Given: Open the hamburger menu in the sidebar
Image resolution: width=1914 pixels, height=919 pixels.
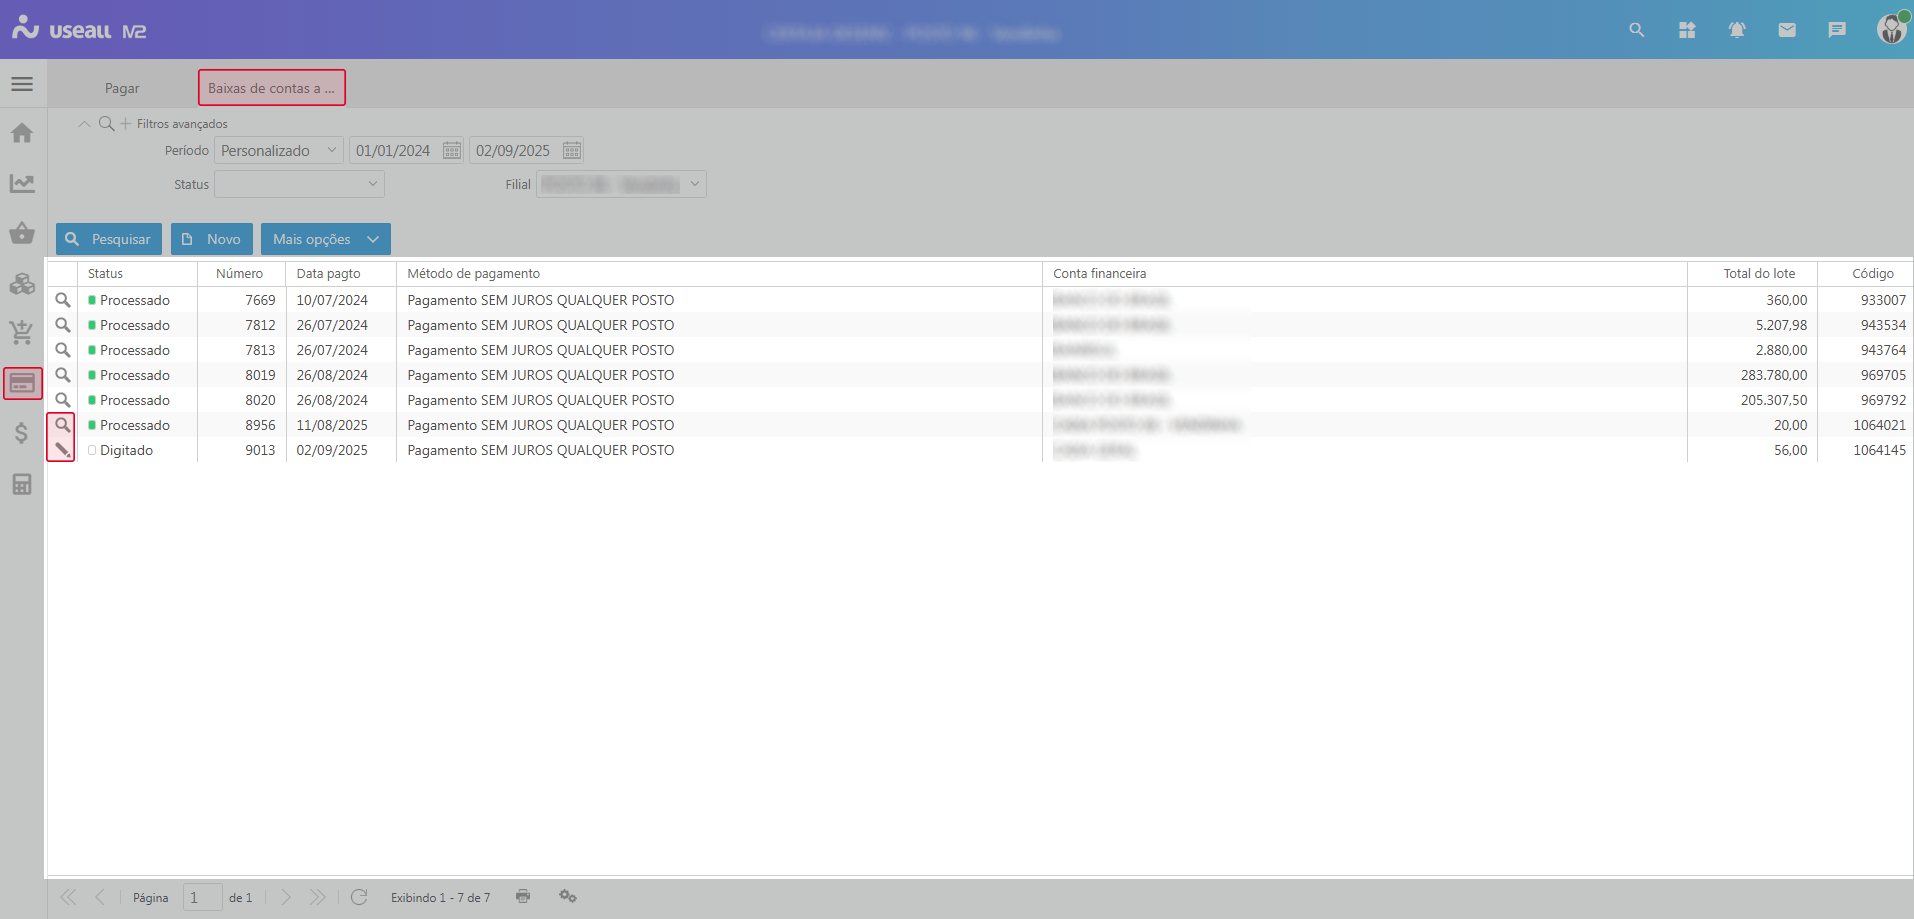Looking at the screenshot, I should pos(22,84).
